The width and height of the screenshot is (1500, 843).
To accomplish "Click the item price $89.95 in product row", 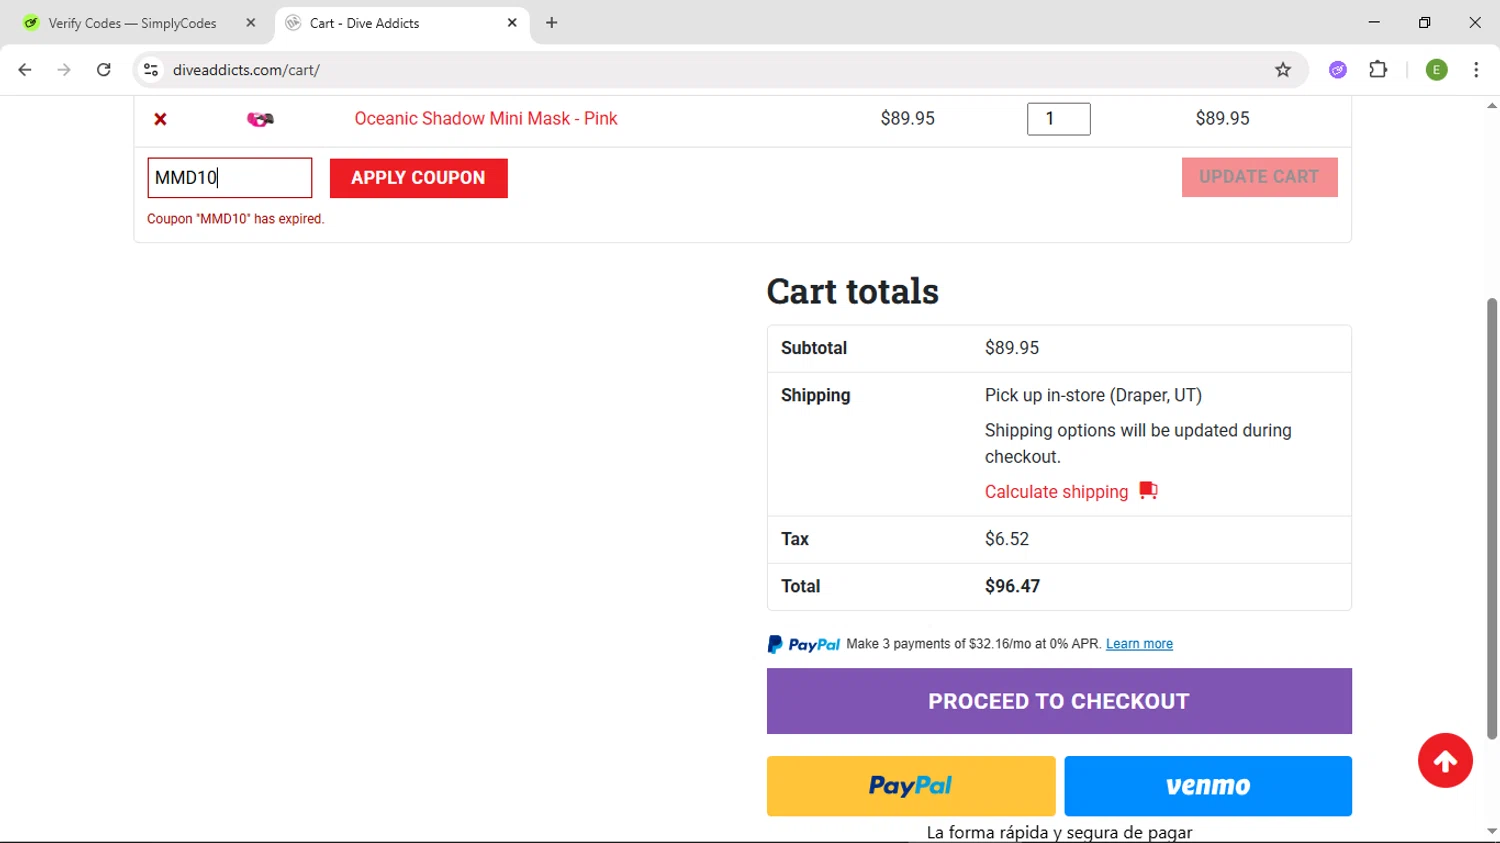I will point(907,118).
